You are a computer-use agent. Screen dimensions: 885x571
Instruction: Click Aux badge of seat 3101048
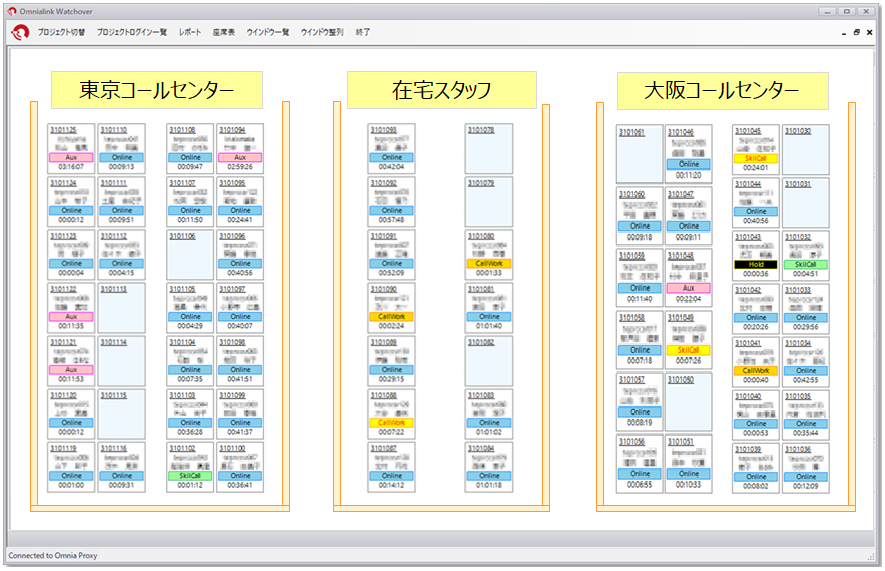[689, 288]
